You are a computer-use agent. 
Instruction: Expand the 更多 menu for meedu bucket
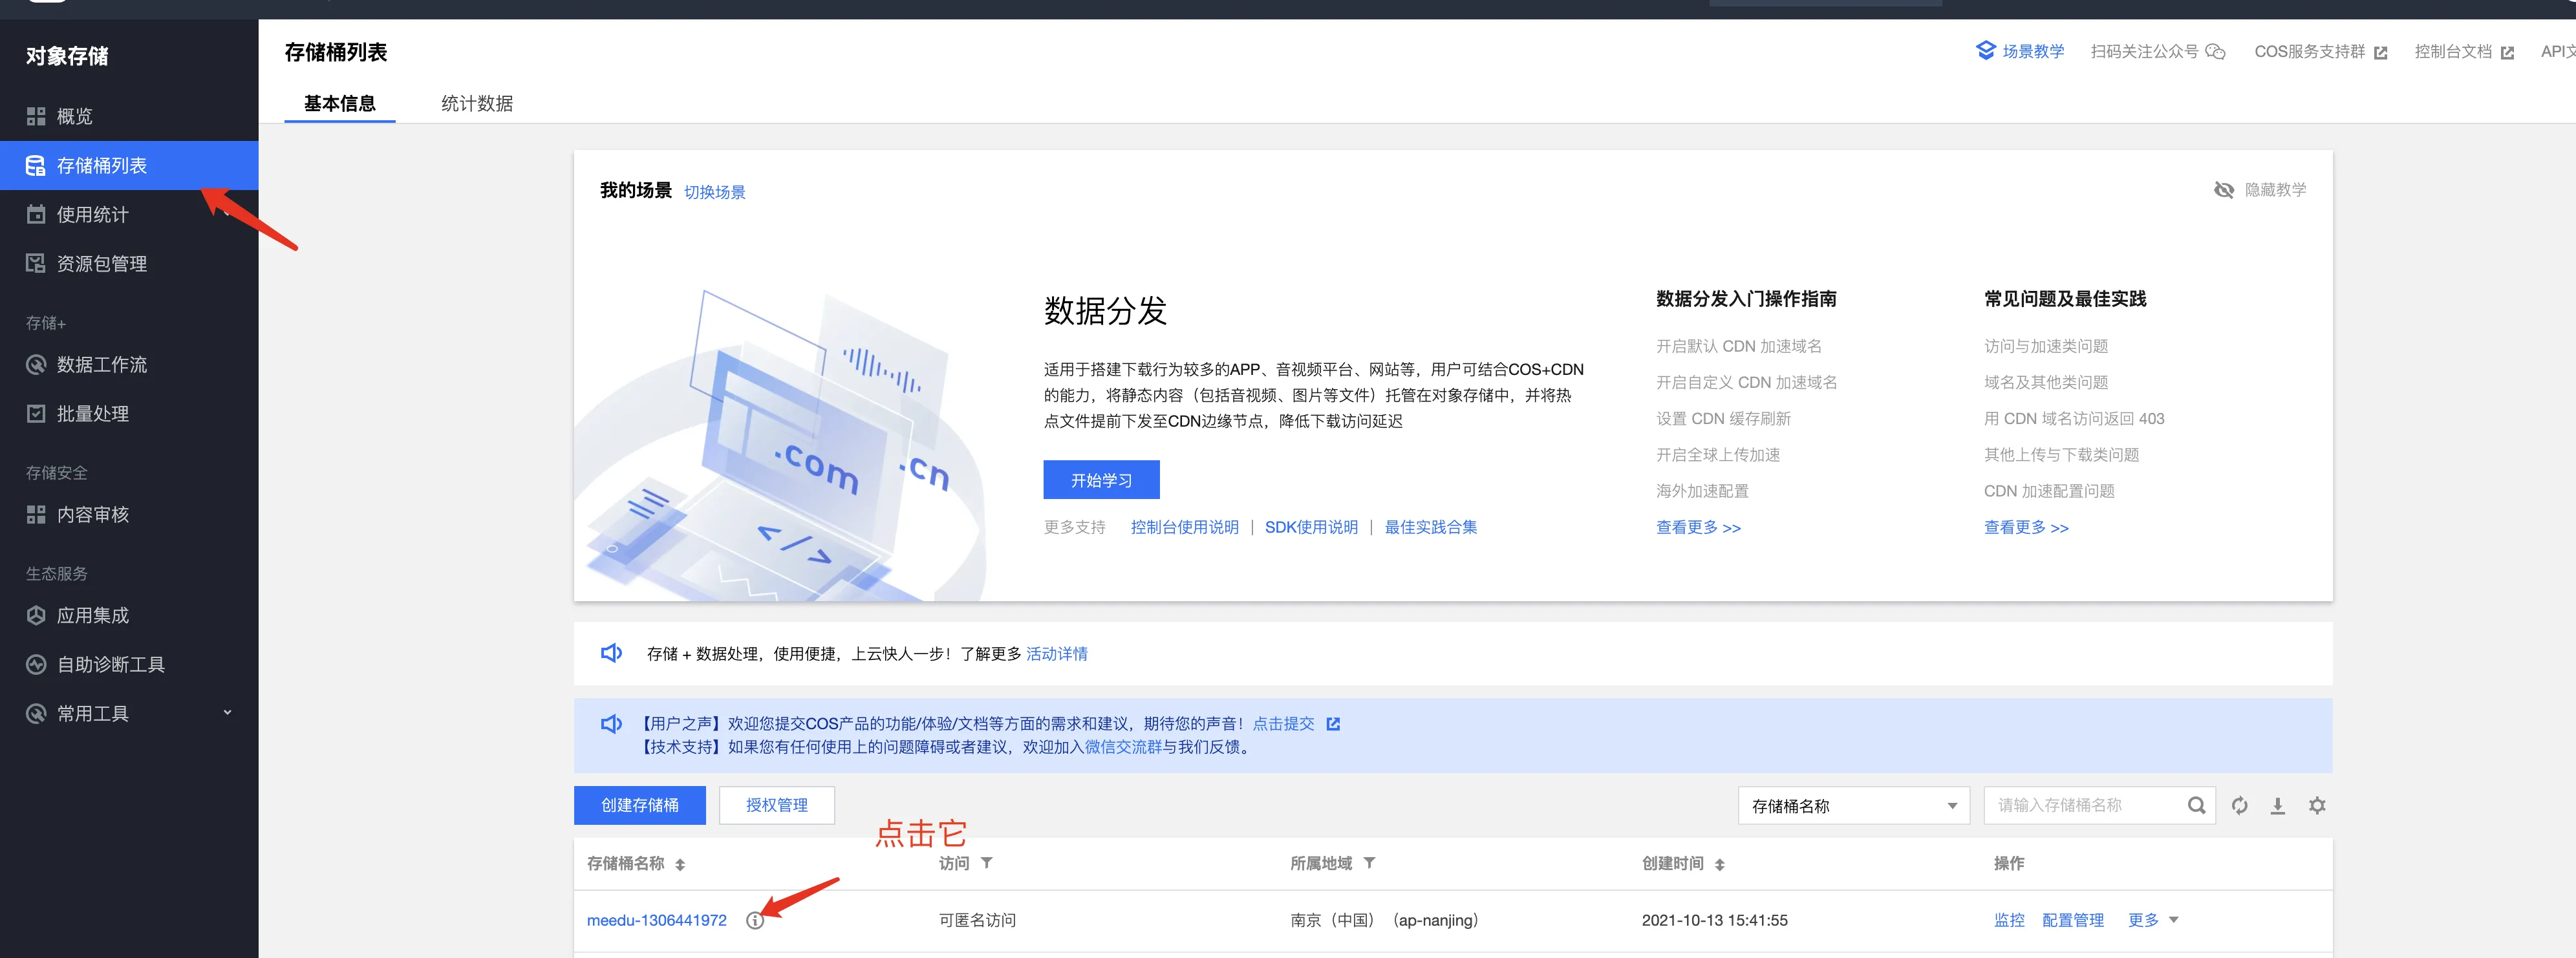(2153, 920)
